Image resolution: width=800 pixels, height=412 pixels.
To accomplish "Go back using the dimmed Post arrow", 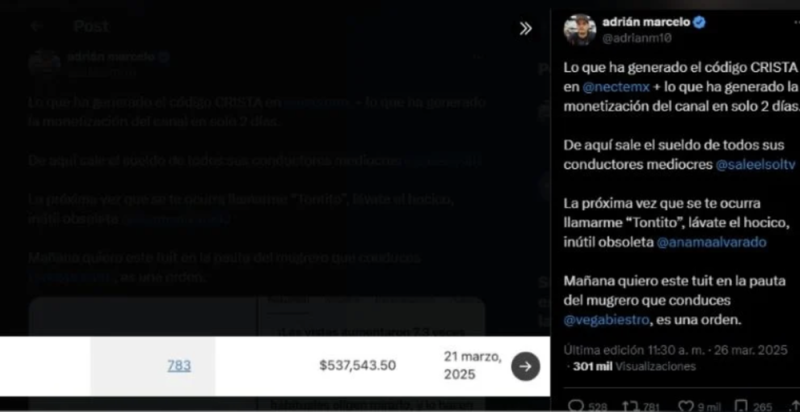I will click(x=36, y=27).
